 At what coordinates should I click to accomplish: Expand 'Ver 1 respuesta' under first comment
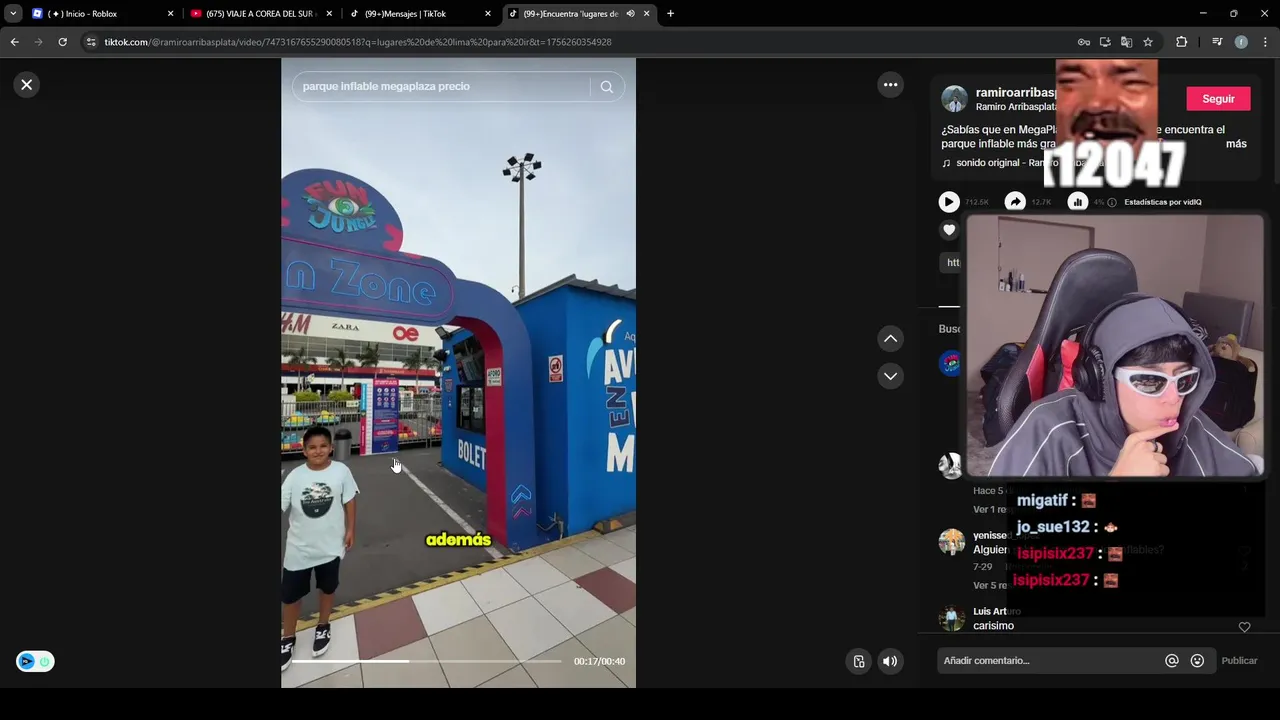click(990, 509)
